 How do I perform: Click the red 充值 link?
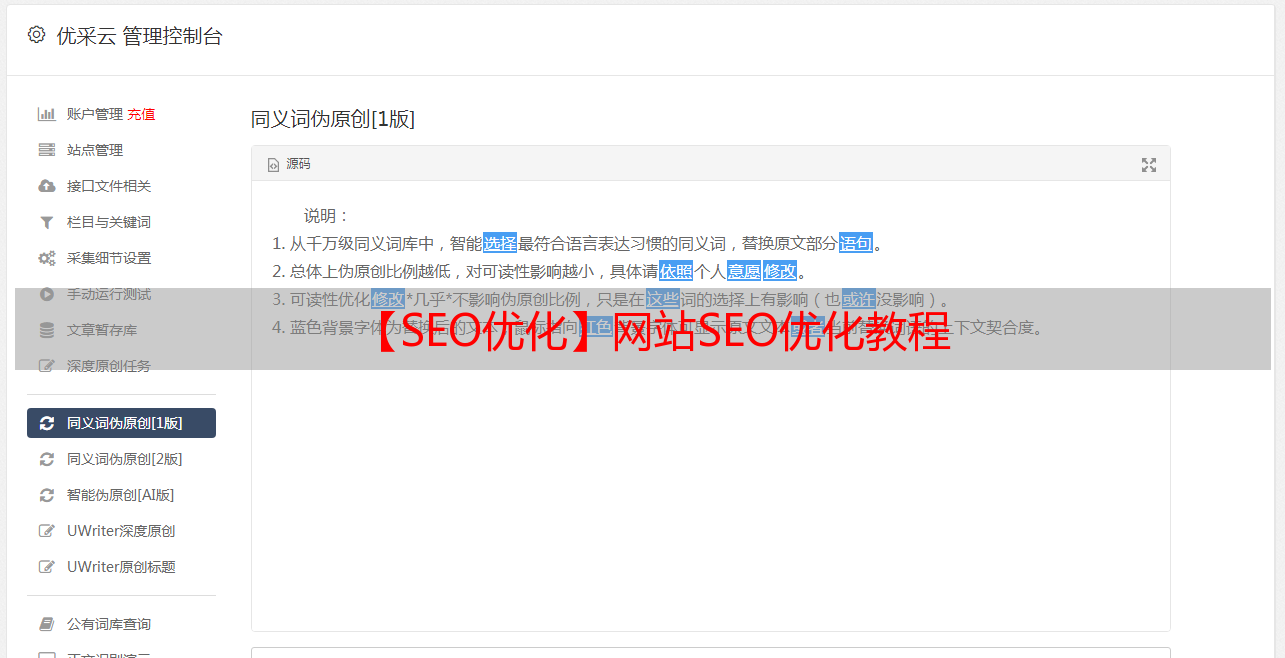coord(141,114)
